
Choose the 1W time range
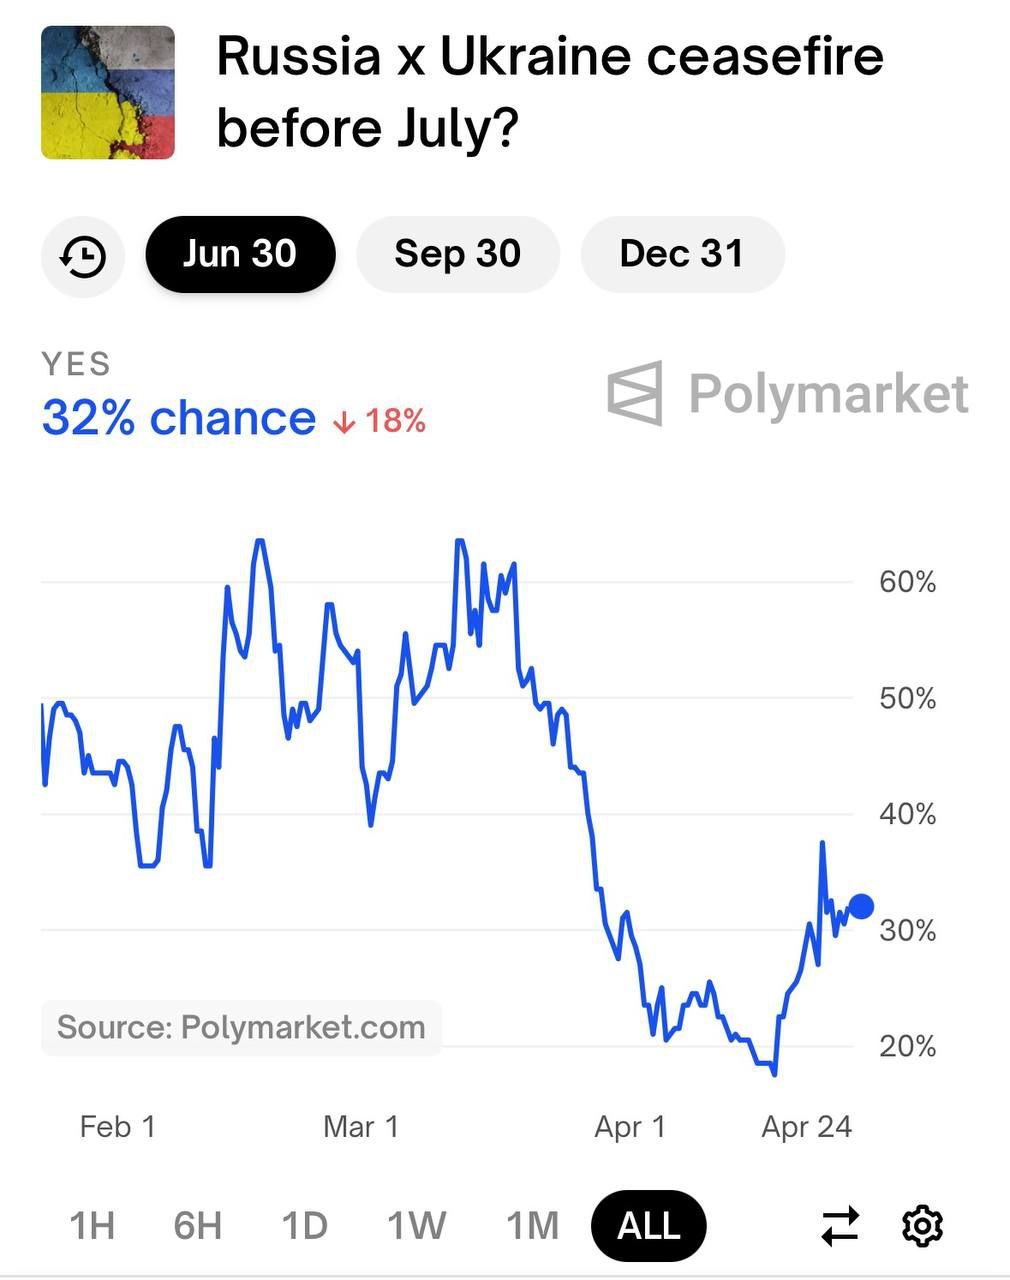click(416, 1225)
